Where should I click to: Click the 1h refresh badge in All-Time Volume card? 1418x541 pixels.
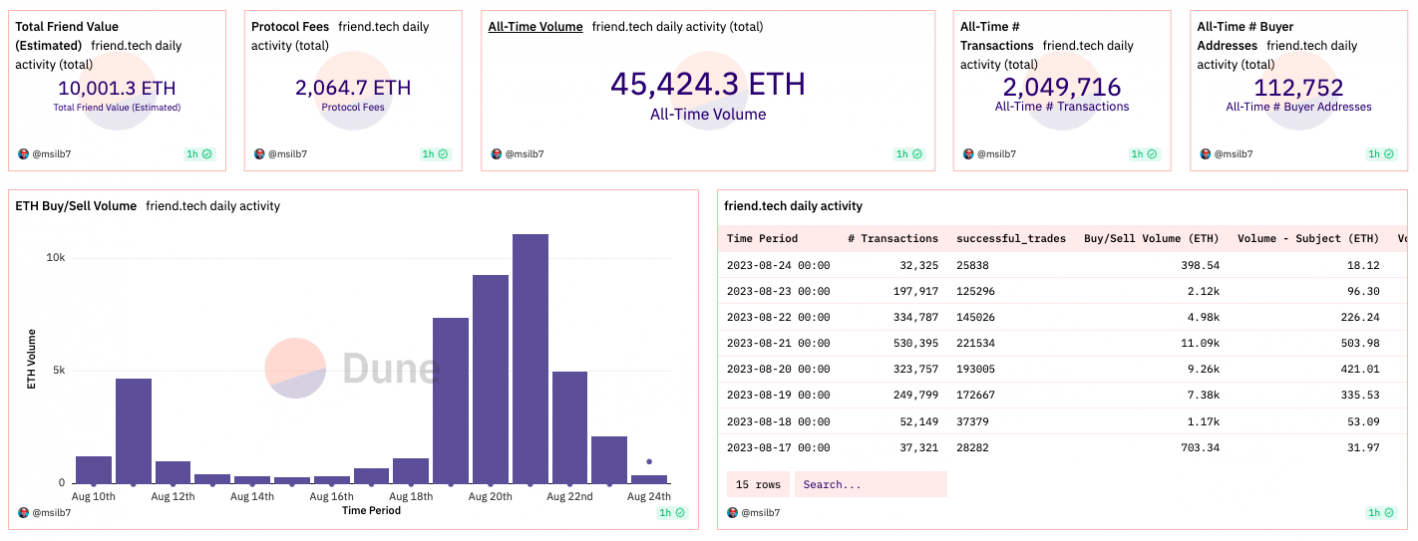[x=909, y=154]
